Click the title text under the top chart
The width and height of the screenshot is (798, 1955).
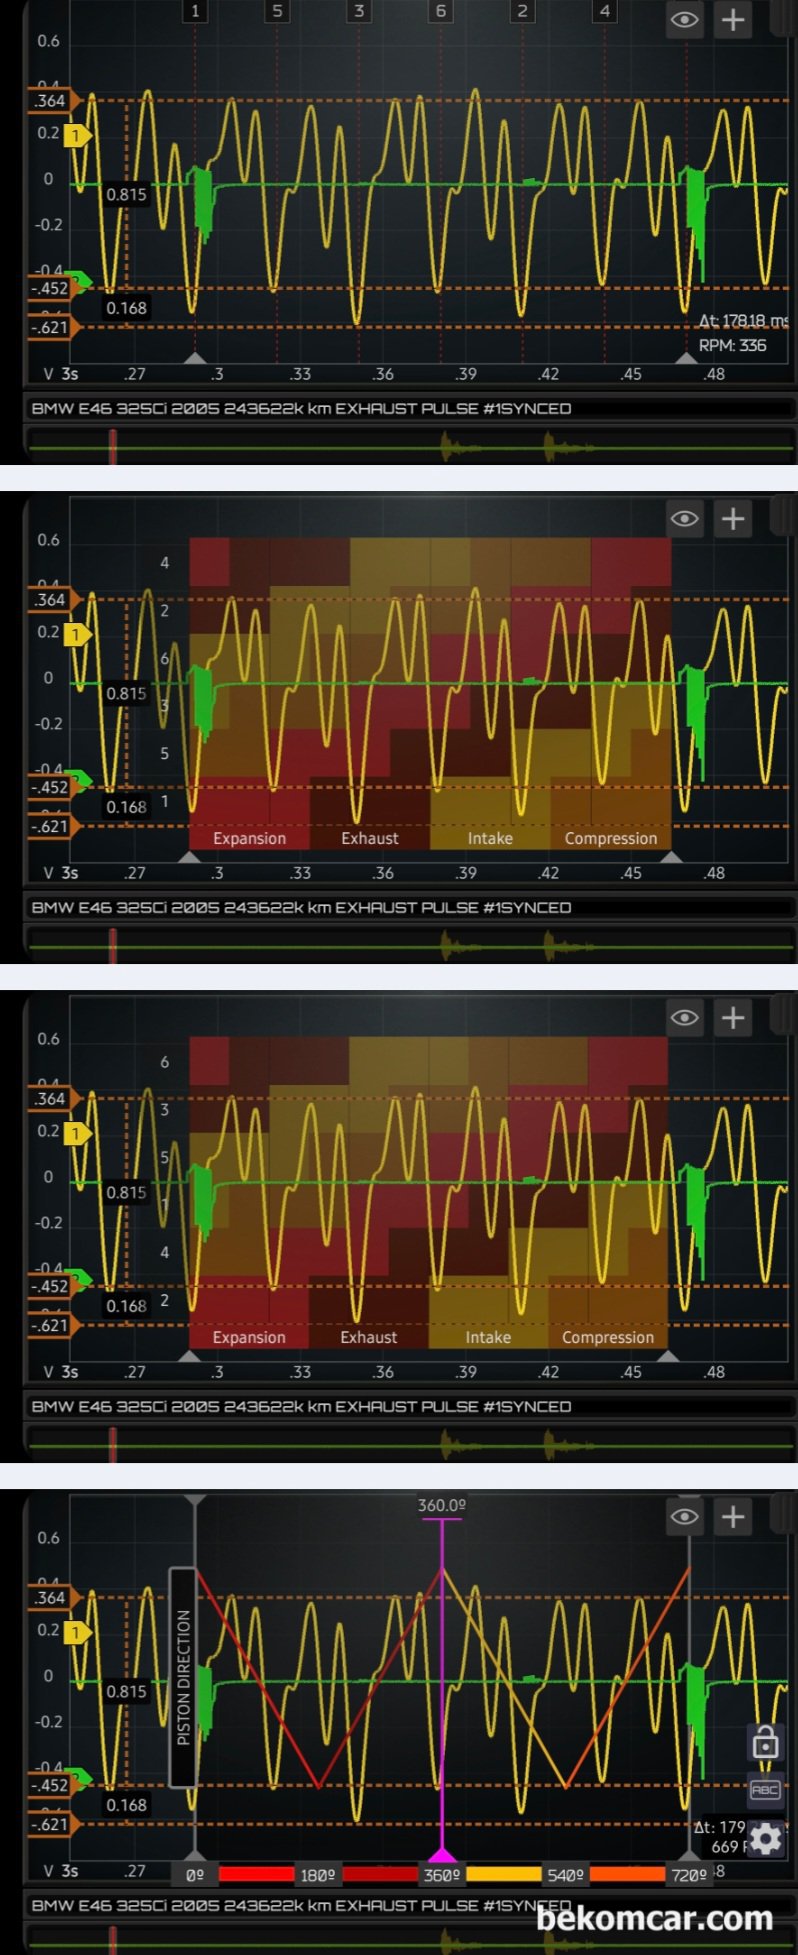pos(301,408)
